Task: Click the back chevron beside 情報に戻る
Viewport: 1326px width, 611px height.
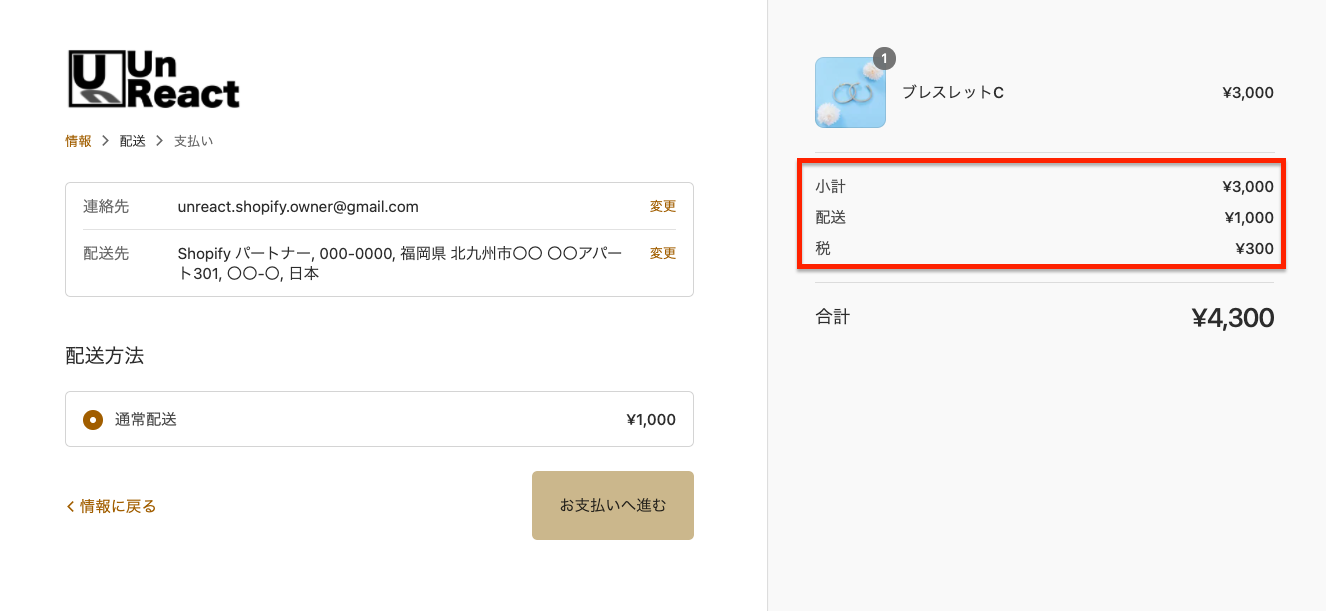Action: coord(70,506)
